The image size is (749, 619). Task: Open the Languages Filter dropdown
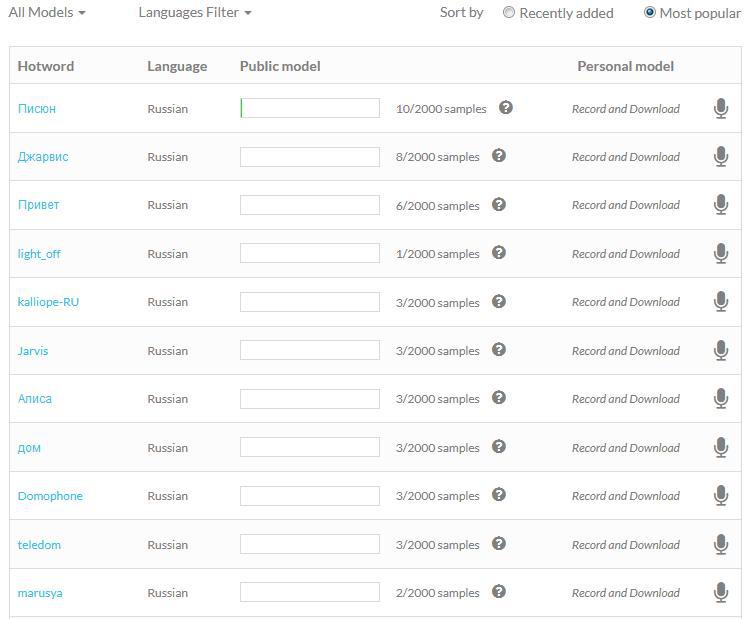(195, 13)
